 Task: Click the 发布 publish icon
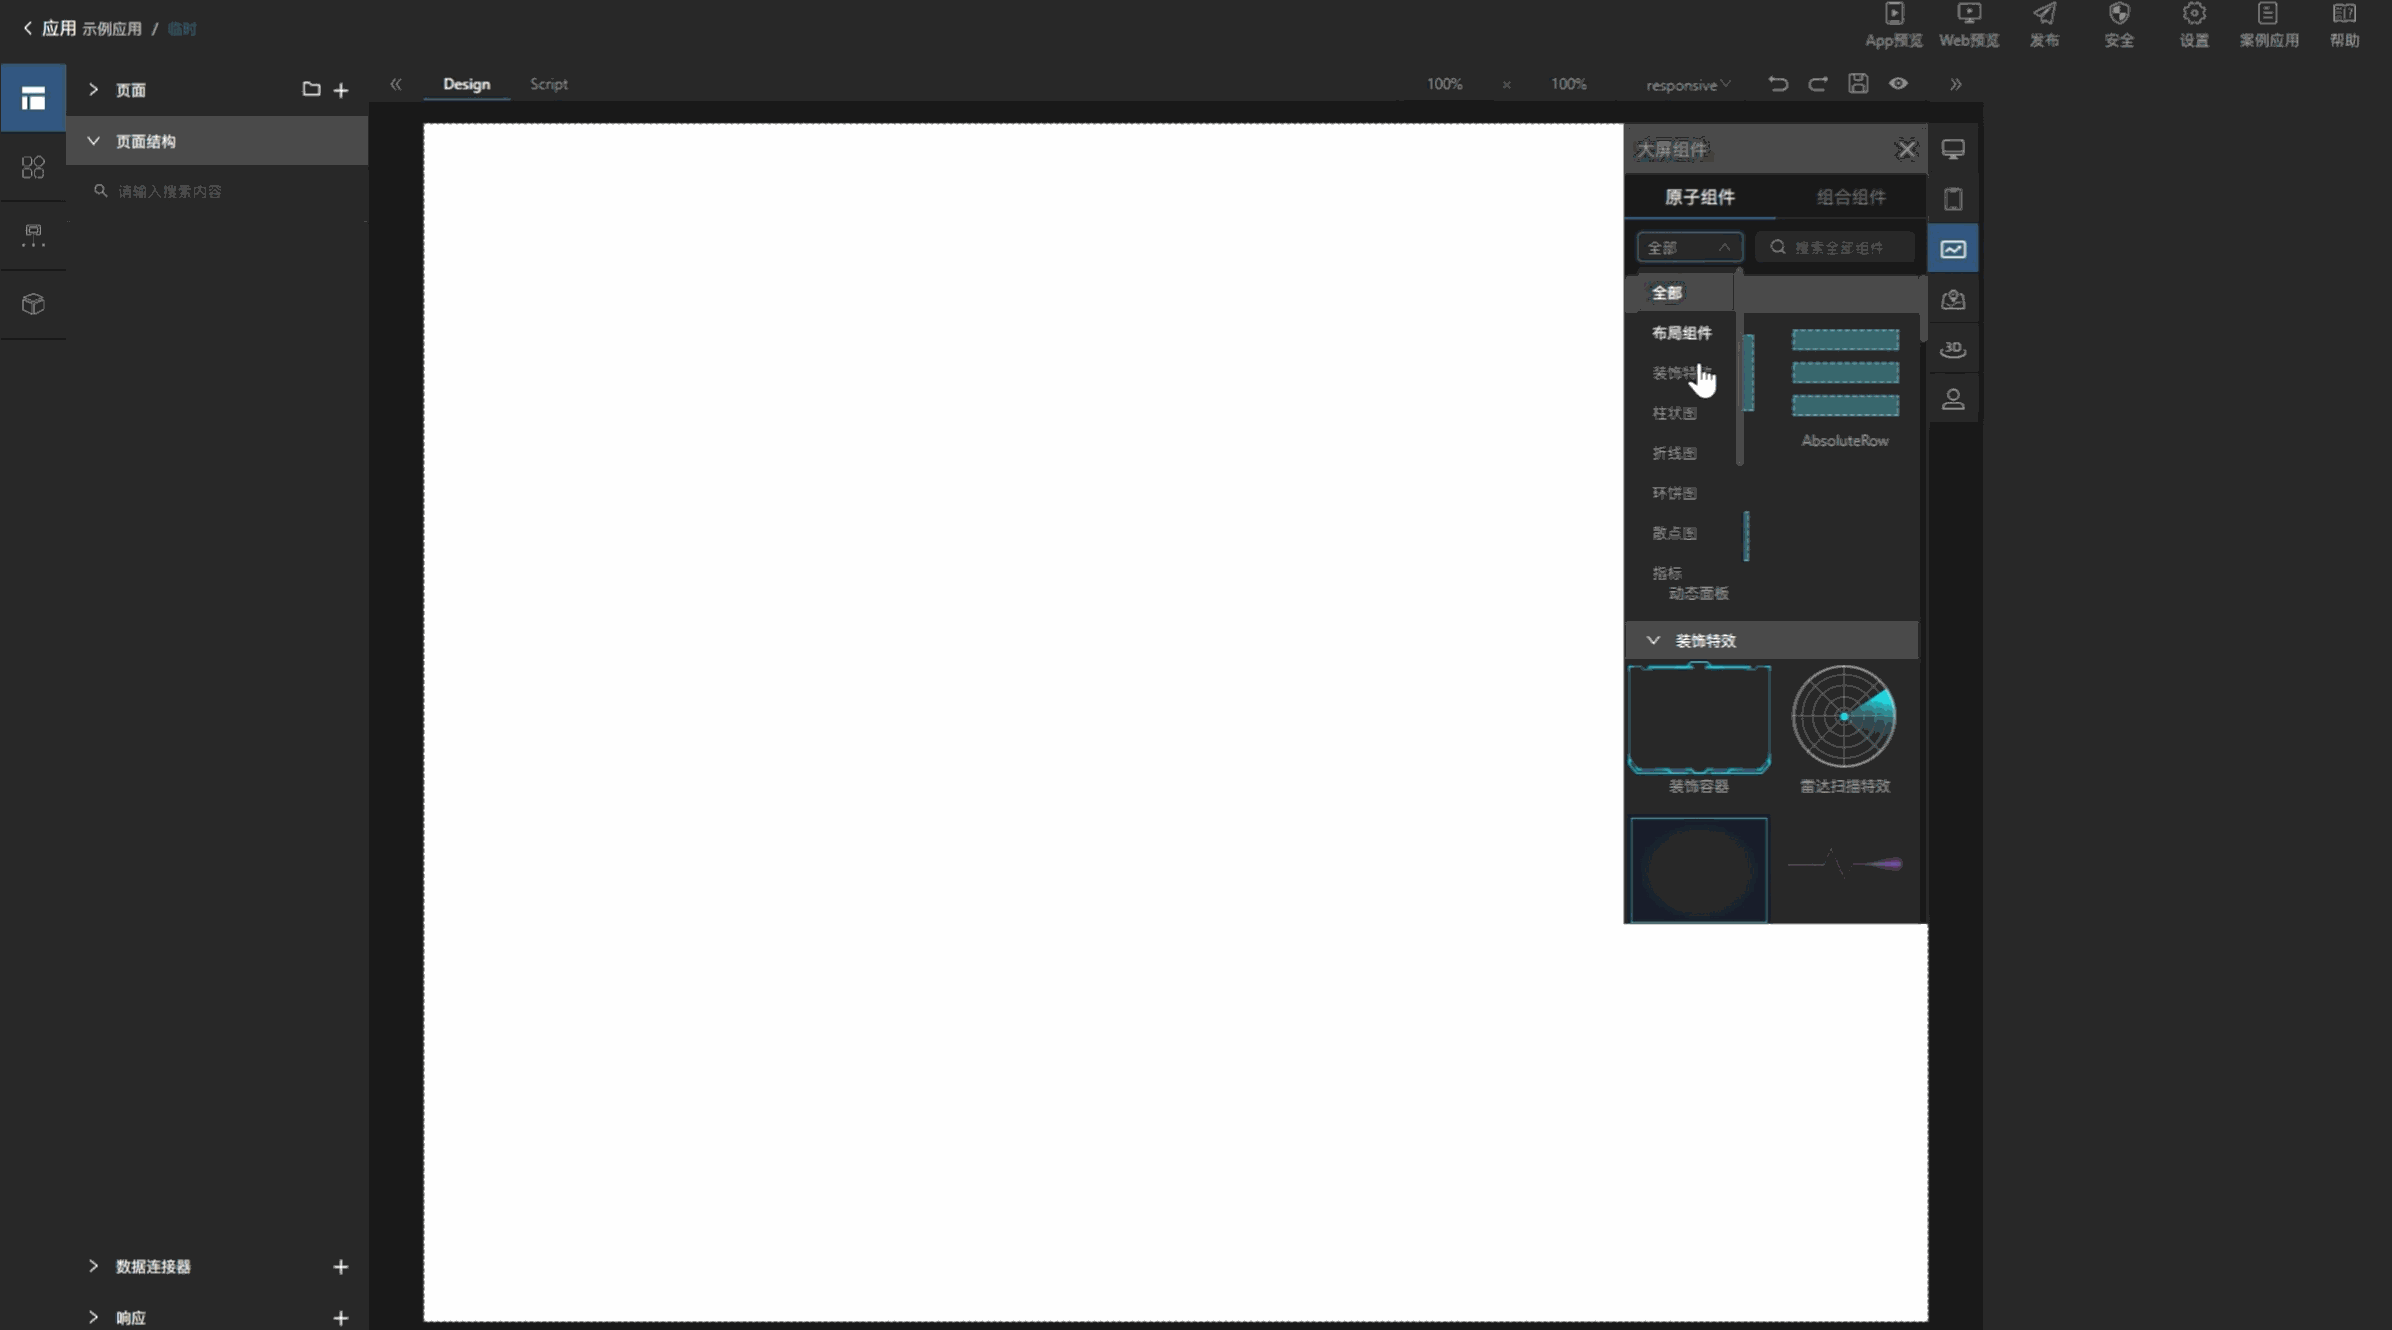(2044, 25)
